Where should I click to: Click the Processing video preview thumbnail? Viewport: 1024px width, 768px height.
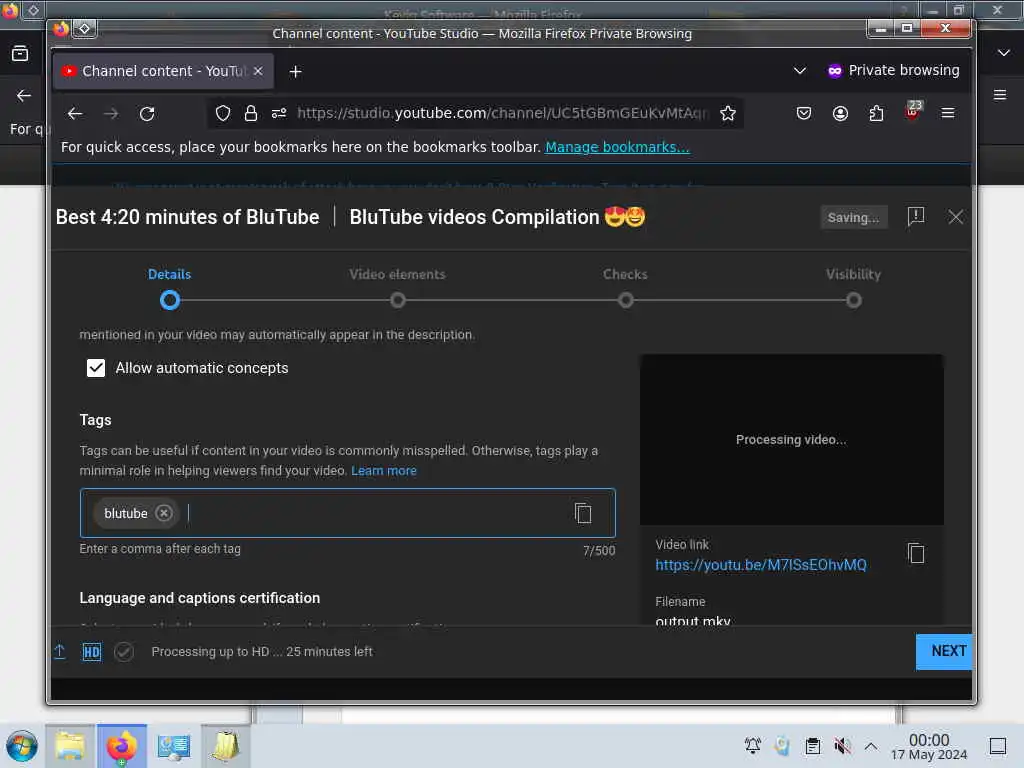point(792,440)
